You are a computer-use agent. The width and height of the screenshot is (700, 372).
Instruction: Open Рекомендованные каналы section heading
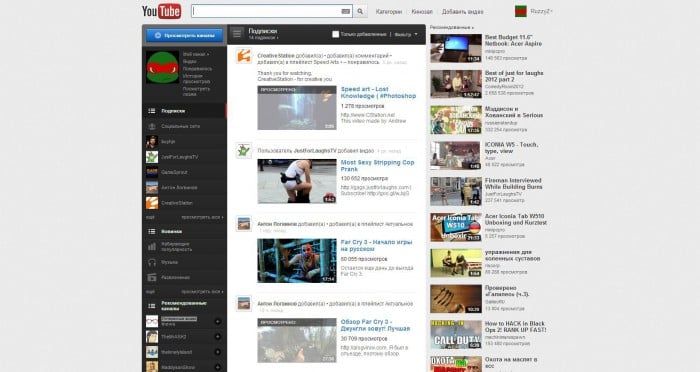coord(184,305)
